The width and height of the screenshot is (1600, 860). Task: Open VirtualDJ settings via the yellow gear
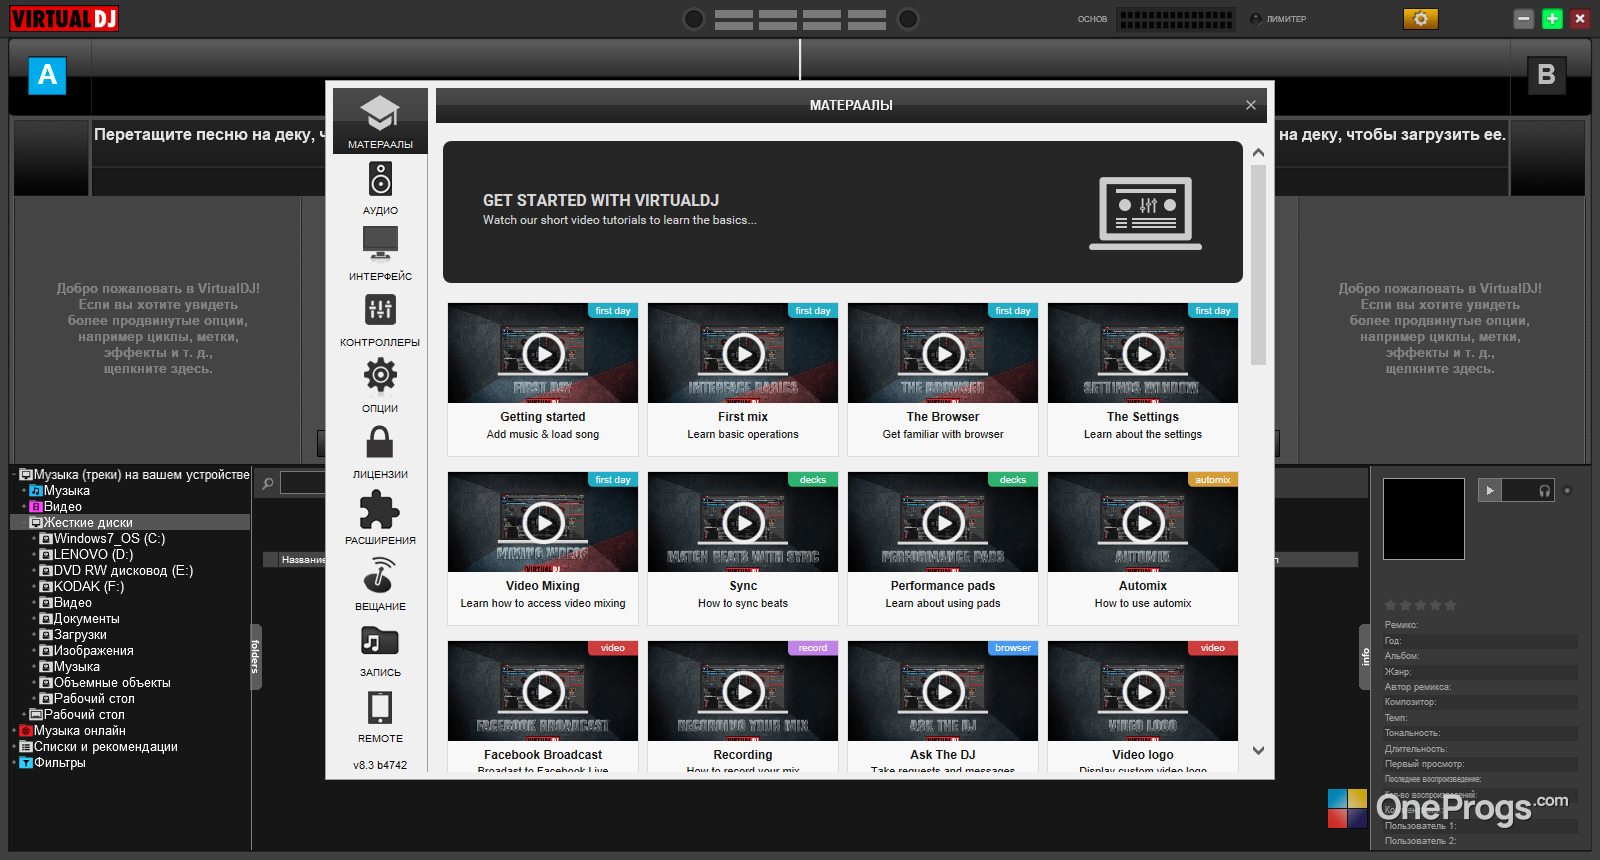pyautogui.click(x=1420, y=18)
